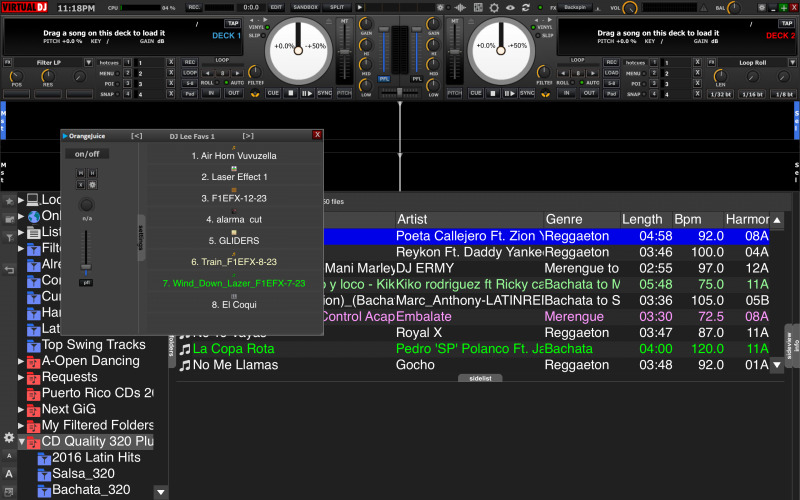The height and width of the screenshot is (500, 800).
Task: Sort tracks by Length column header
Action: (646, 219)
